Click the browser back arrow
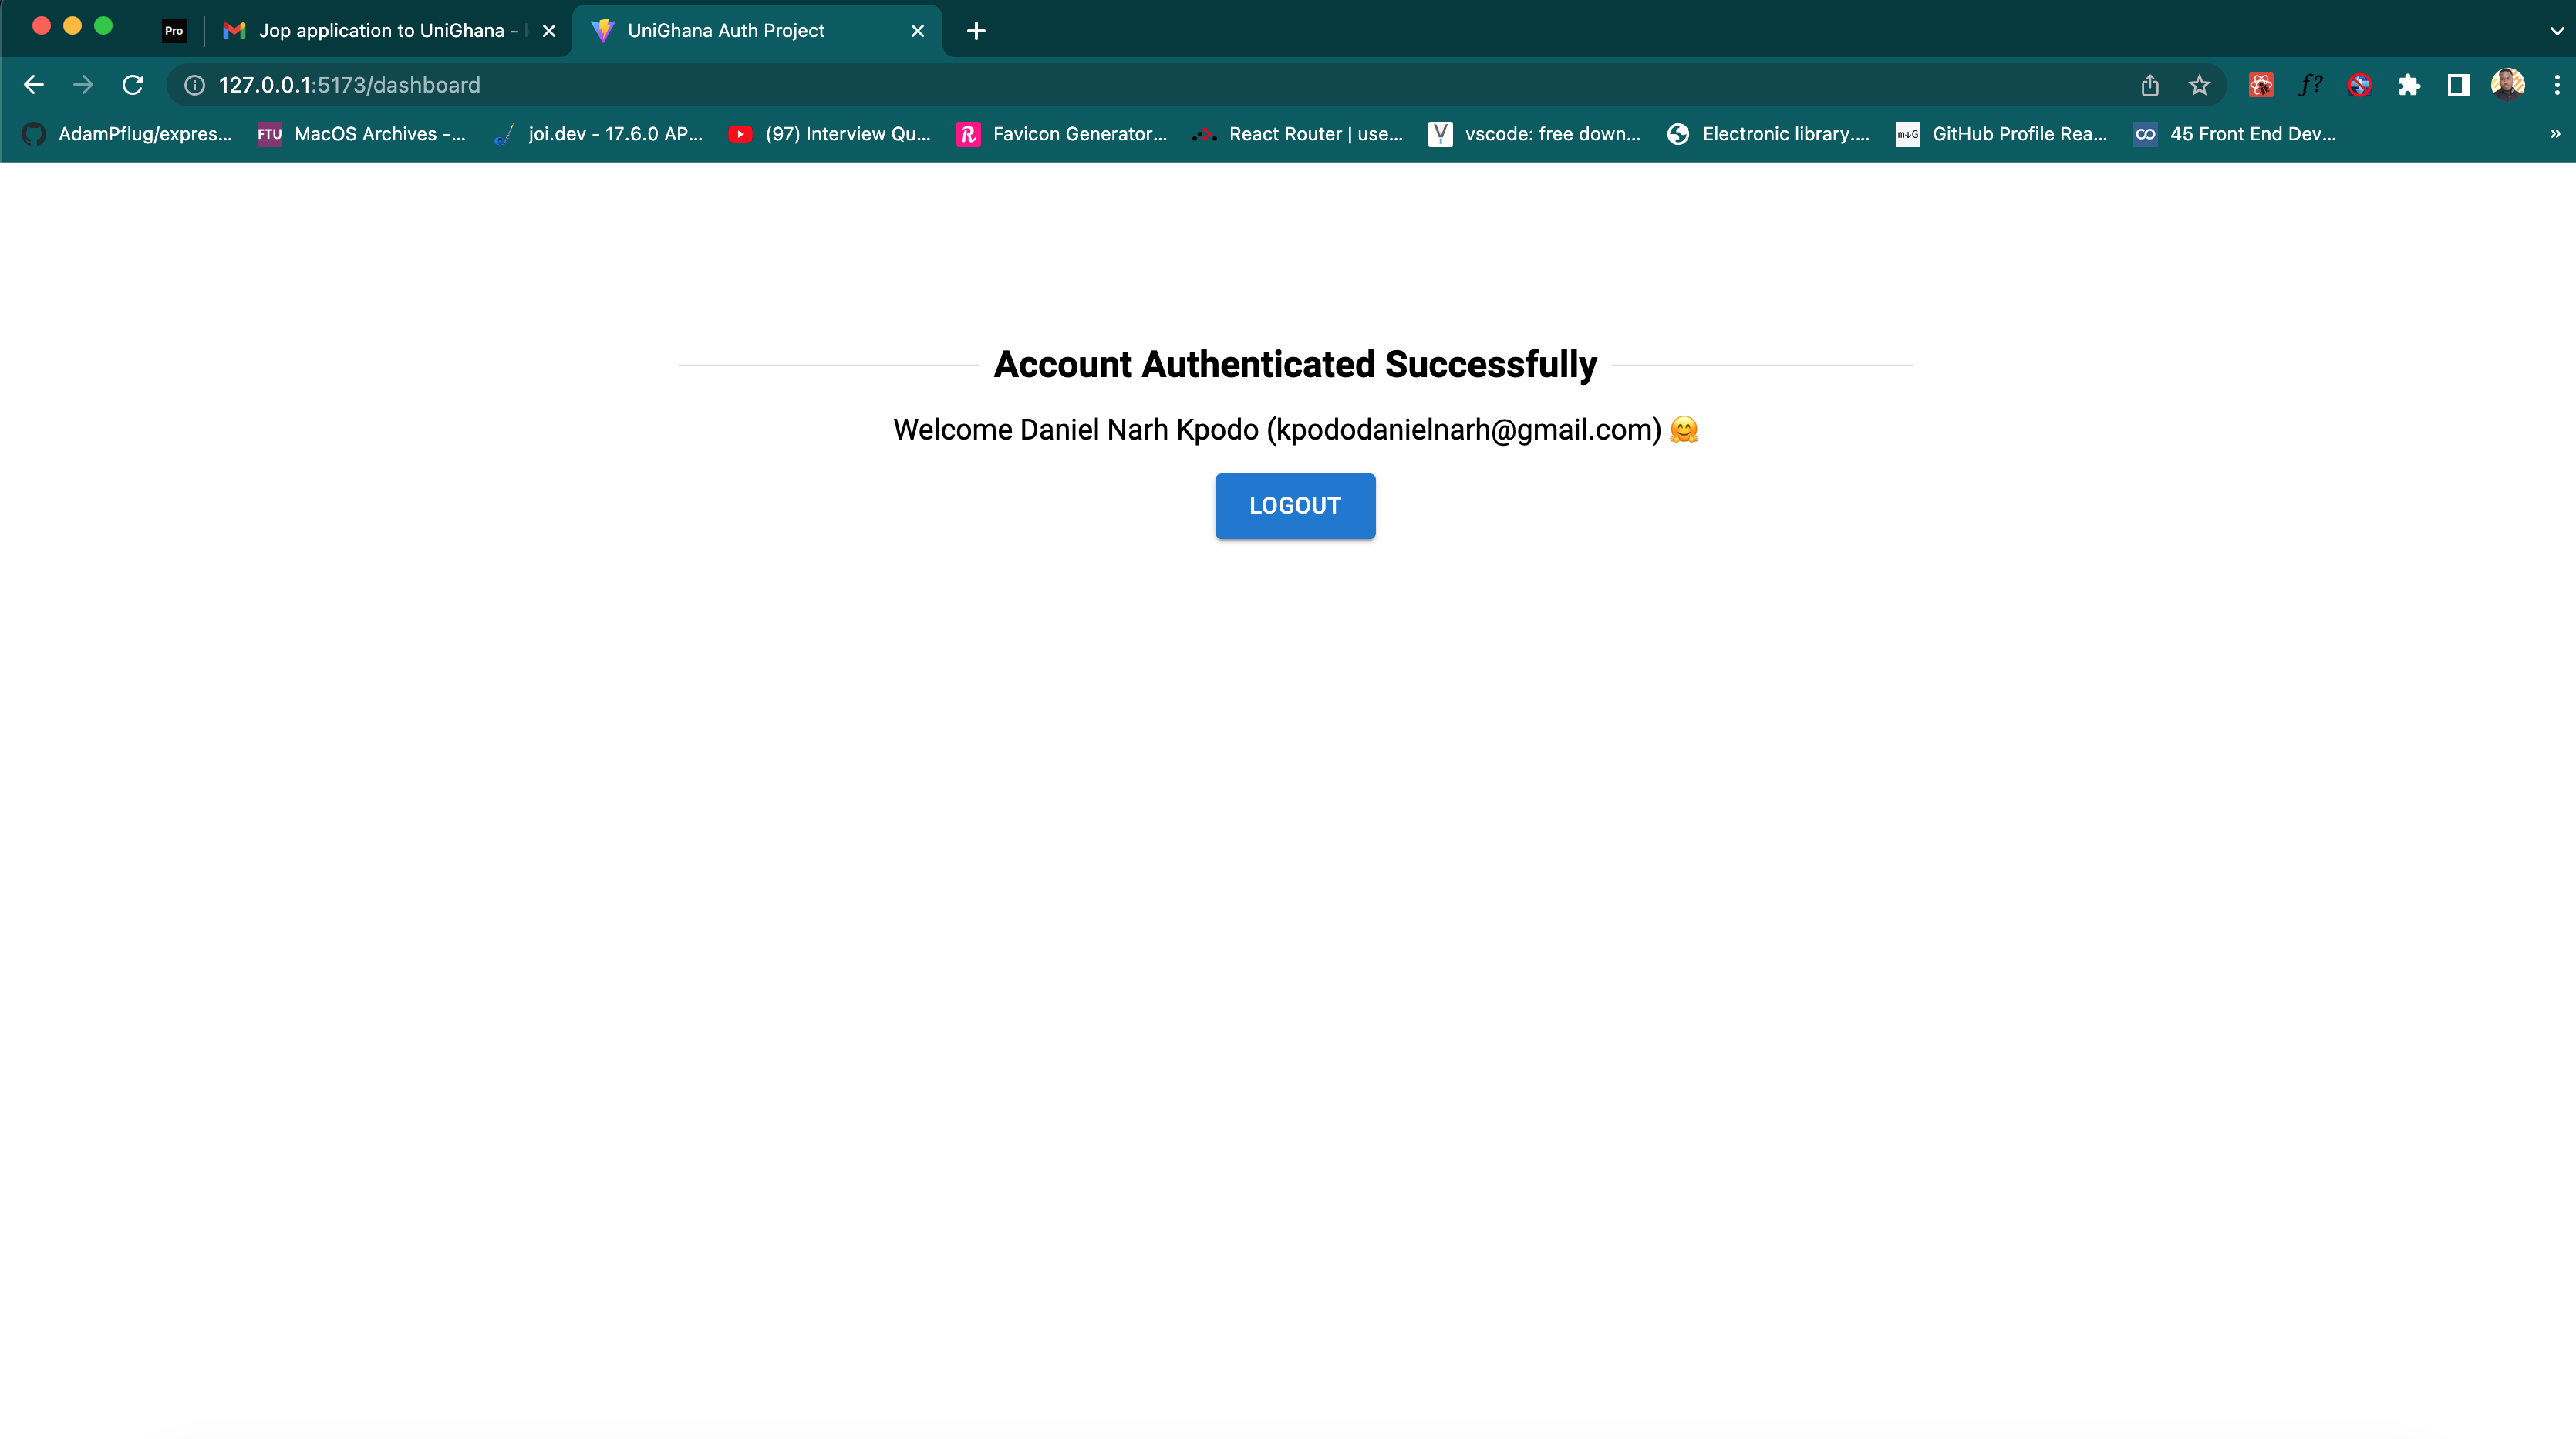This screenshot has height=1439, width=2576. coord(34,85)
